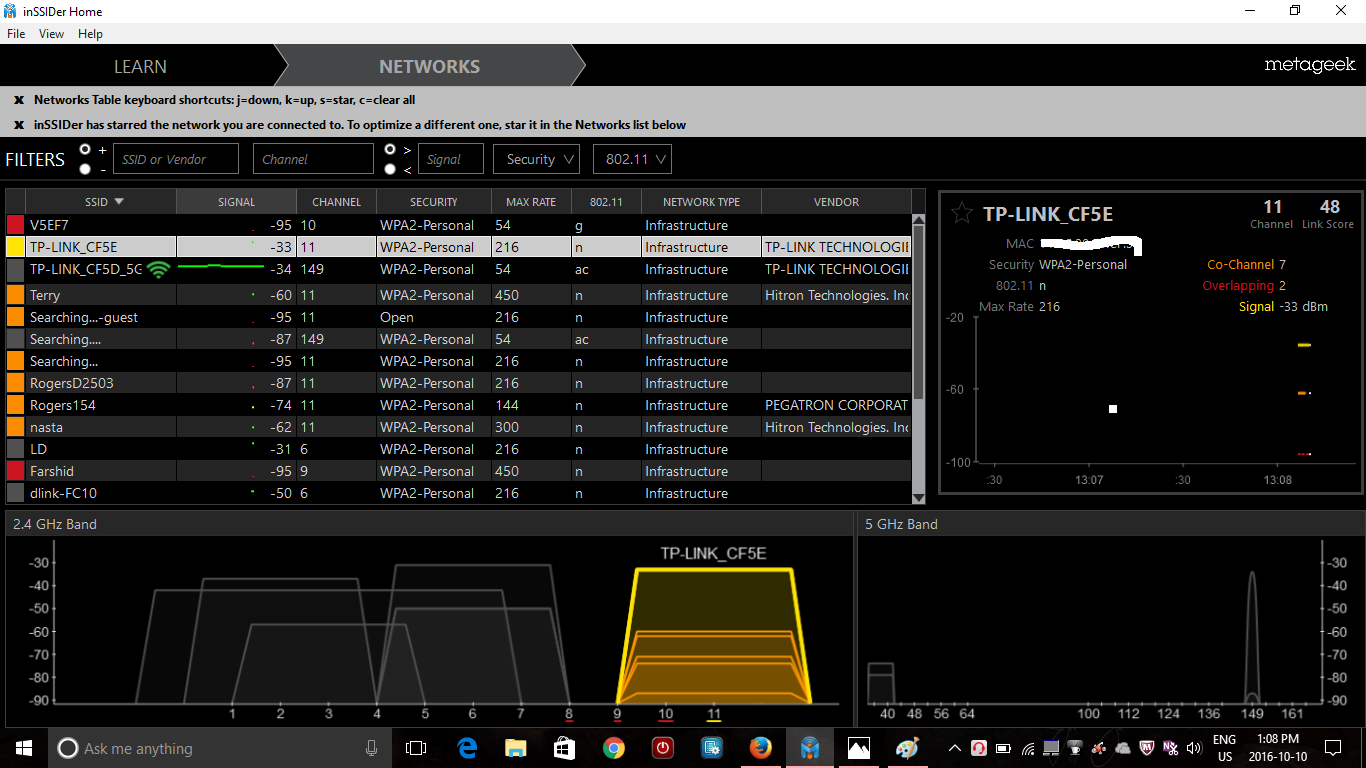Launch Firefox from taskbar

coord(760,748)
